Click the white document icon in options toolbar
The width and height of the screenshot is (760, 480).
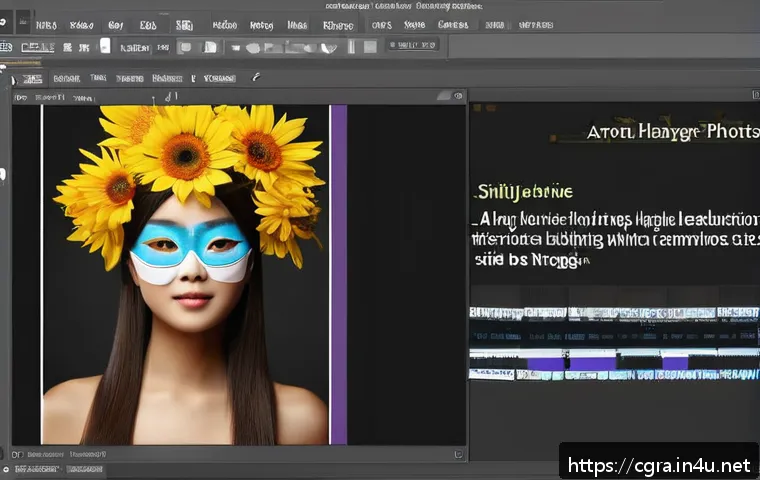[x=105, y=46]
